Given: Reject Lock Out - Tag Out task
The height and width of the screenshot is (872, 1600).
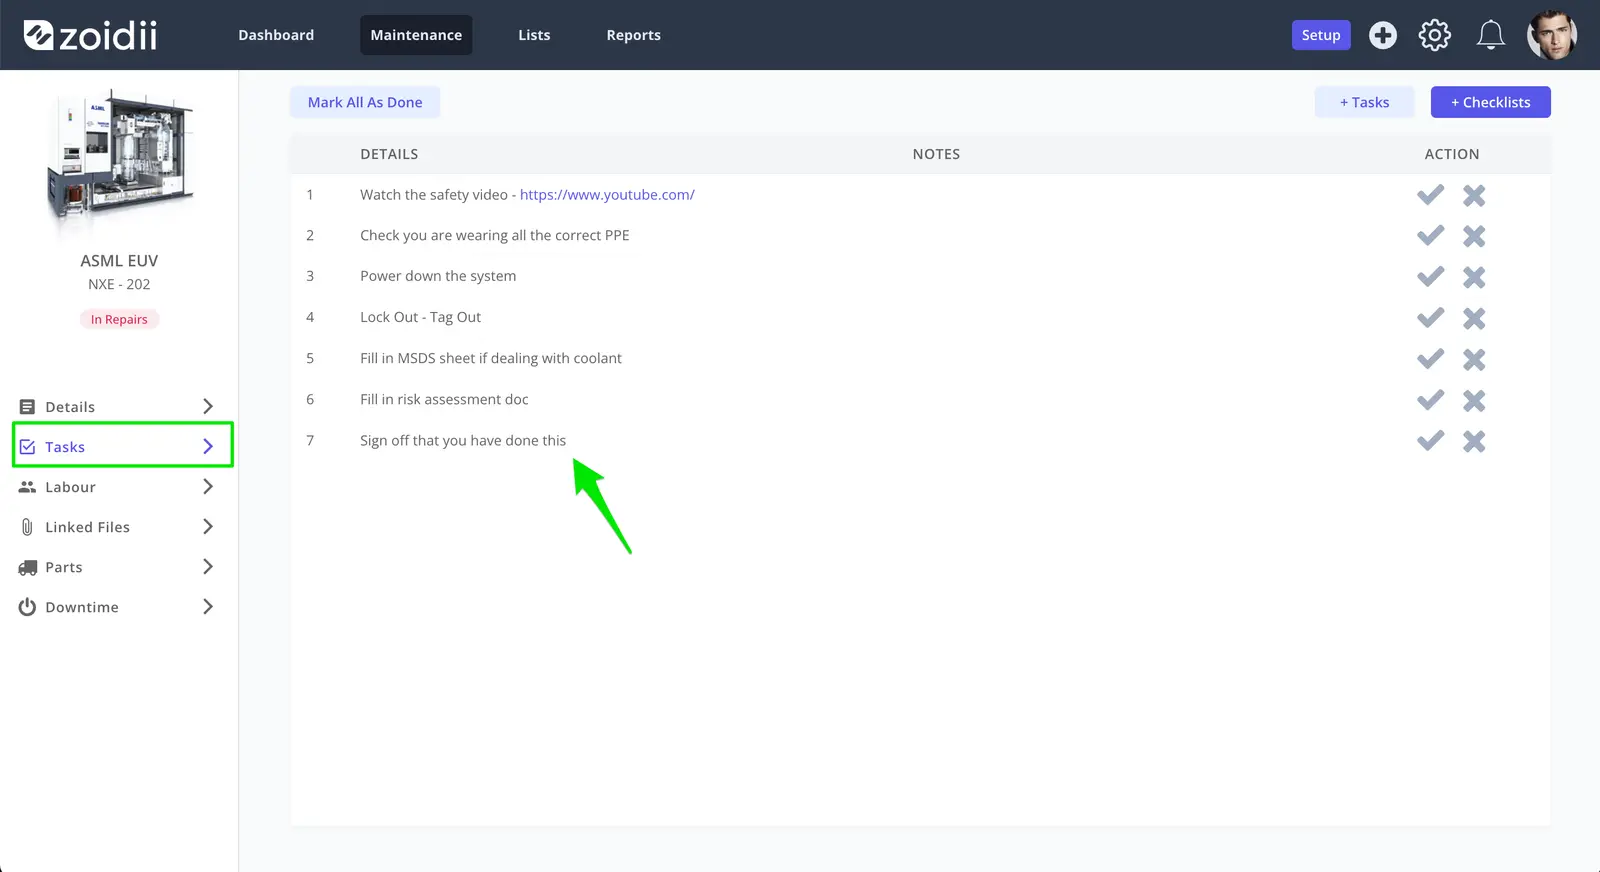Looking at the screenshot, I should pos(1474,318).
